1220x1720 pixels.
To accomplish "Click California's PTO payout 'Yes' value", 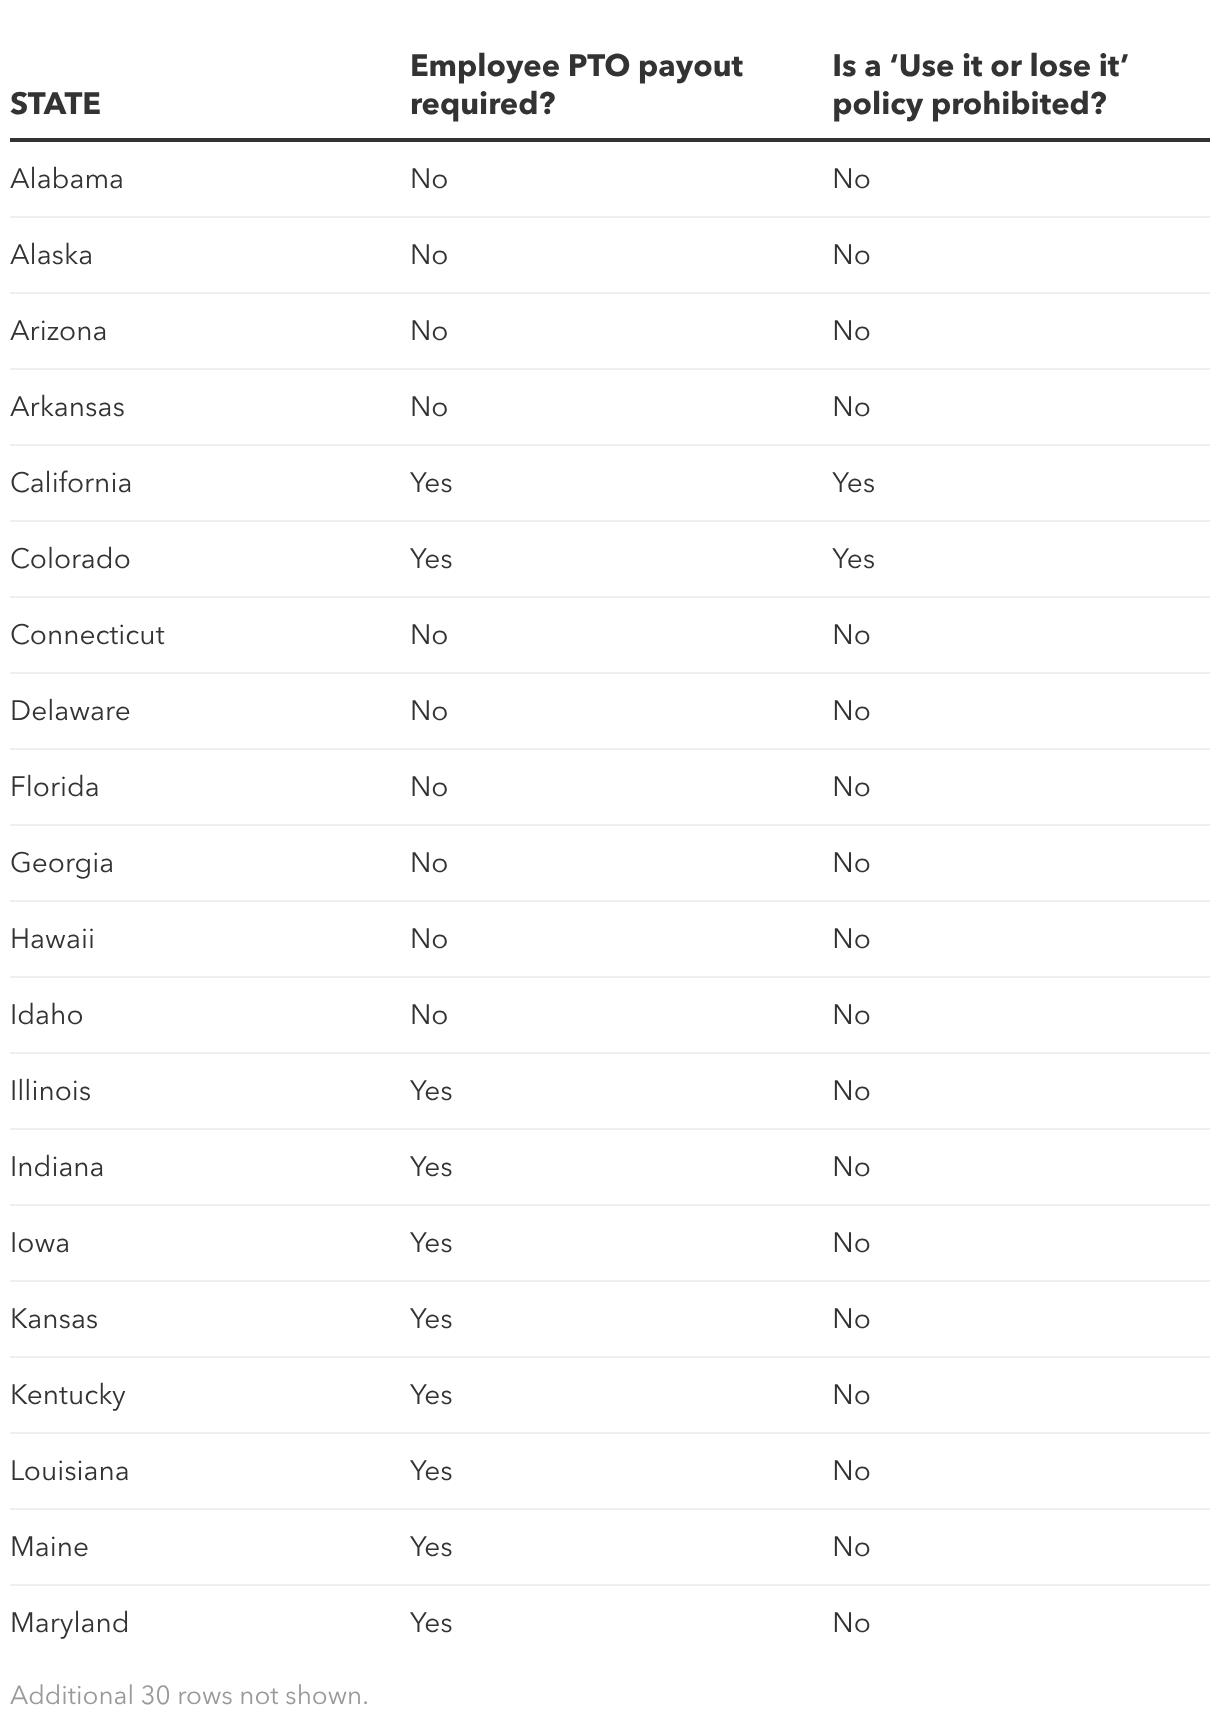I will point(431,483).
